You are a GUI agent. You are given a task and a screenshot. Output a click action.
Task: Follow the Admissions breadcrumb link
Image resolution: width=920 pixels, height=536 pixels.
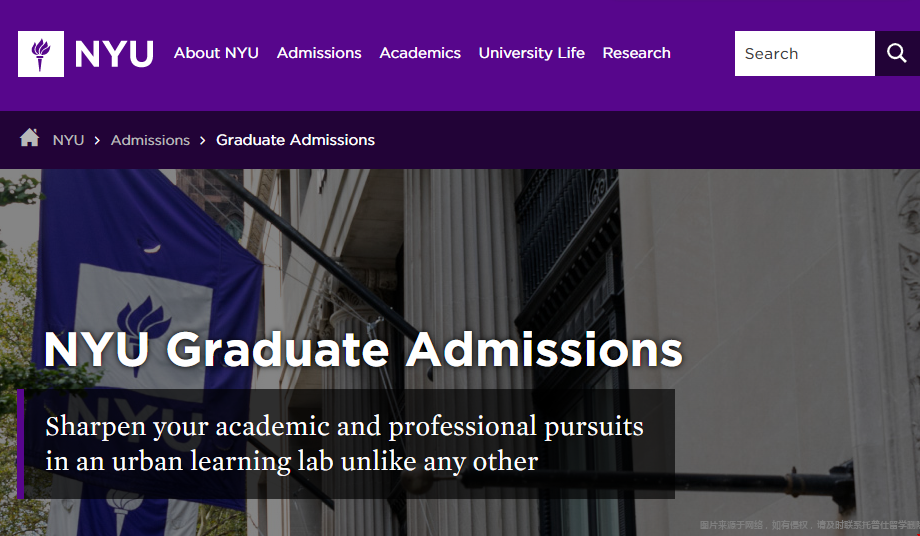(x=150, y=140)
